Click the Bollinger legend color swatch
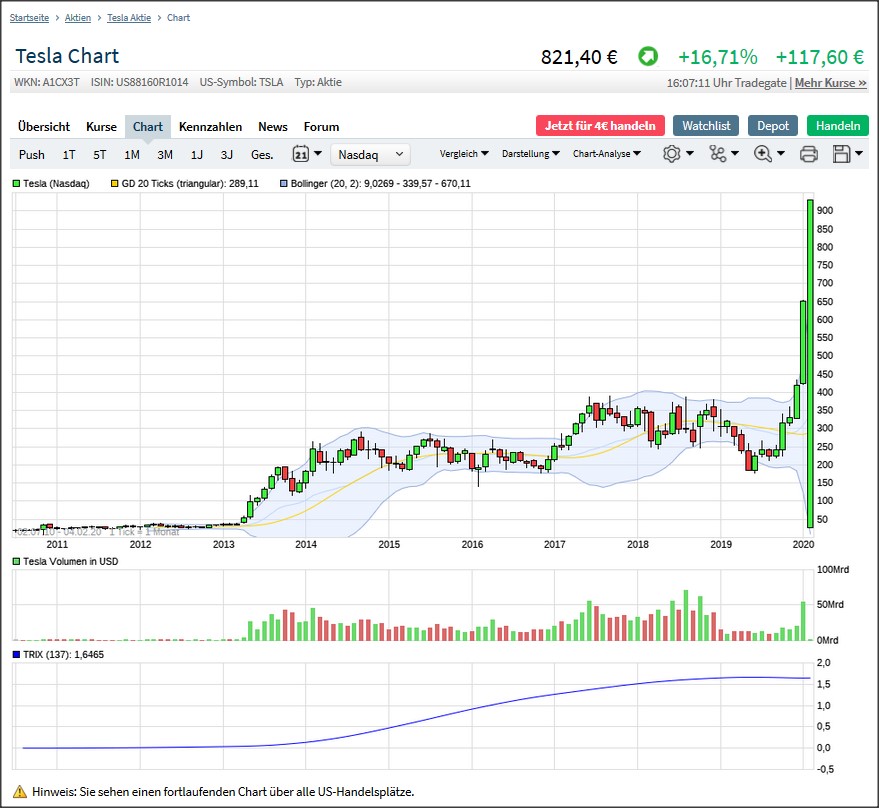The width and height of the screenshot is (879, 808). pos(284,184)
